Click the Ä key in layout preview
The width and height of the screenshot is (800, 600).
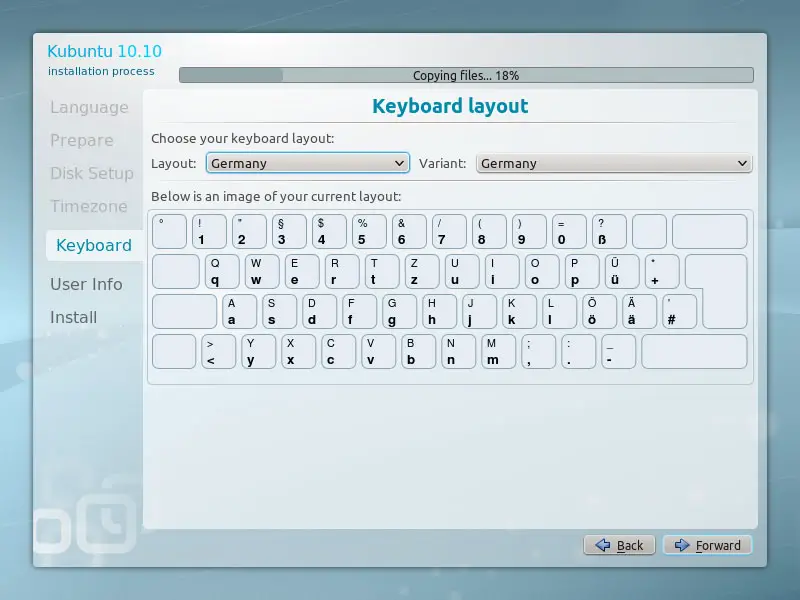(x=639, y=311)
